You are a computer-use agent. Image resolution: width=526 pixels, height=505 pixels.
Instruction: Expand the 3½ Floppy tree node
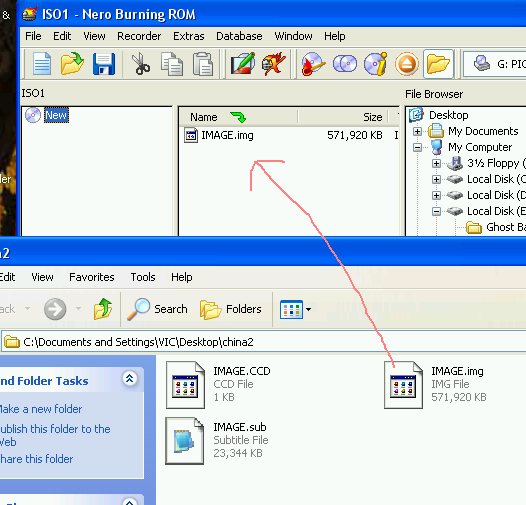[x=436, y=163]
